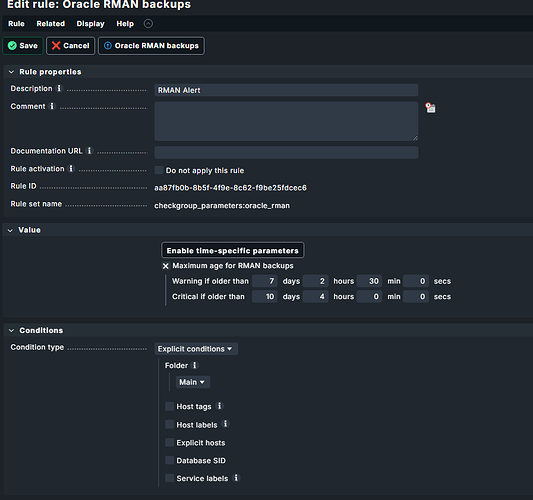This screenshot has height=500, width=533.
Task: Go to the Oracle RMAN backups ruleset
Action: tap(151, 46)
